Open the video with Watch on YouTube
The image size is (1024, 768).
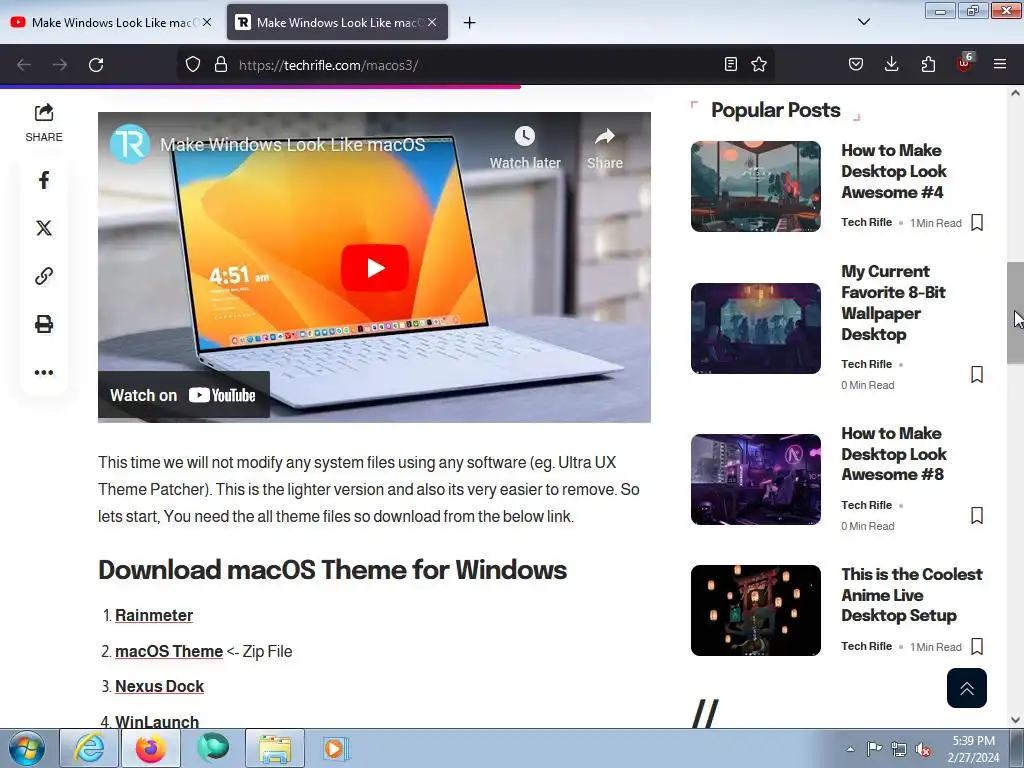[184, 395]
